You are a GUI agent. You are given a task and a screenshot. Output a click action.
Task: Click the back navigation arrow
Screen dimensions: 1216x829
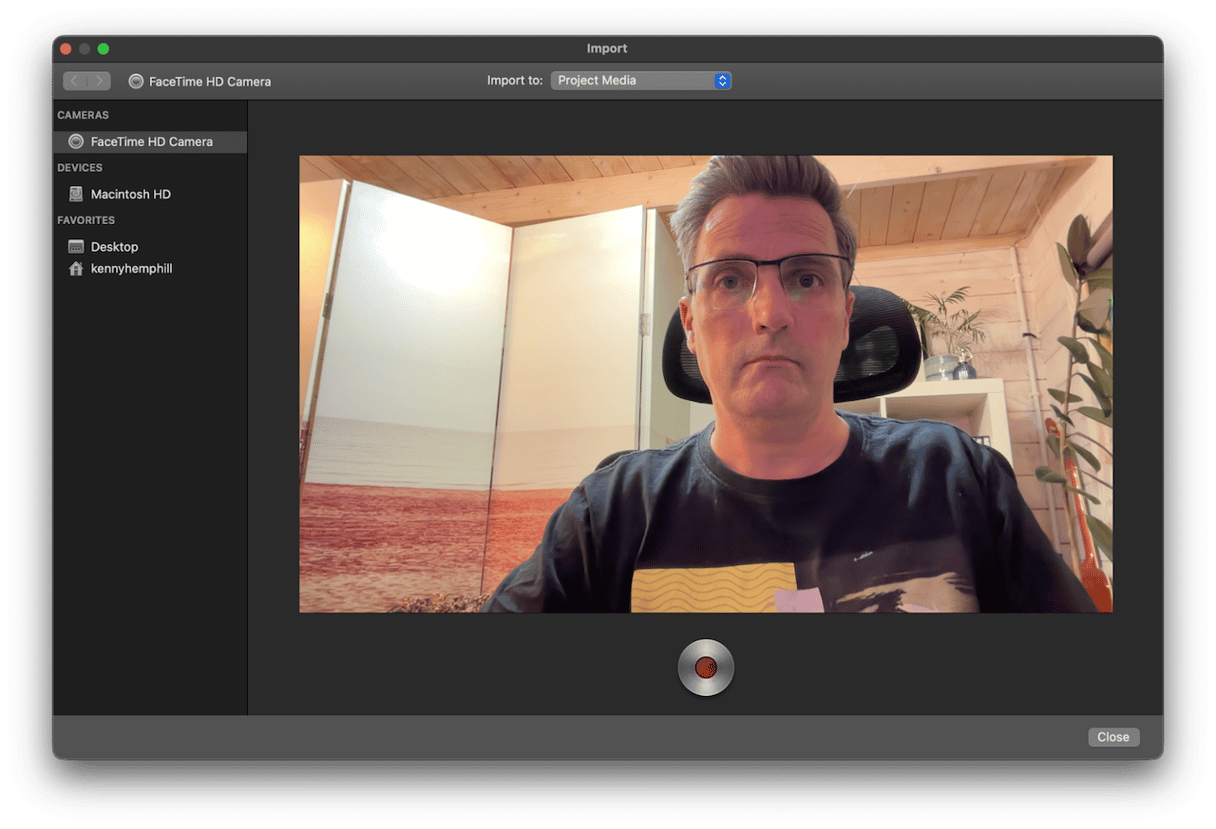[x=75, y=81]
